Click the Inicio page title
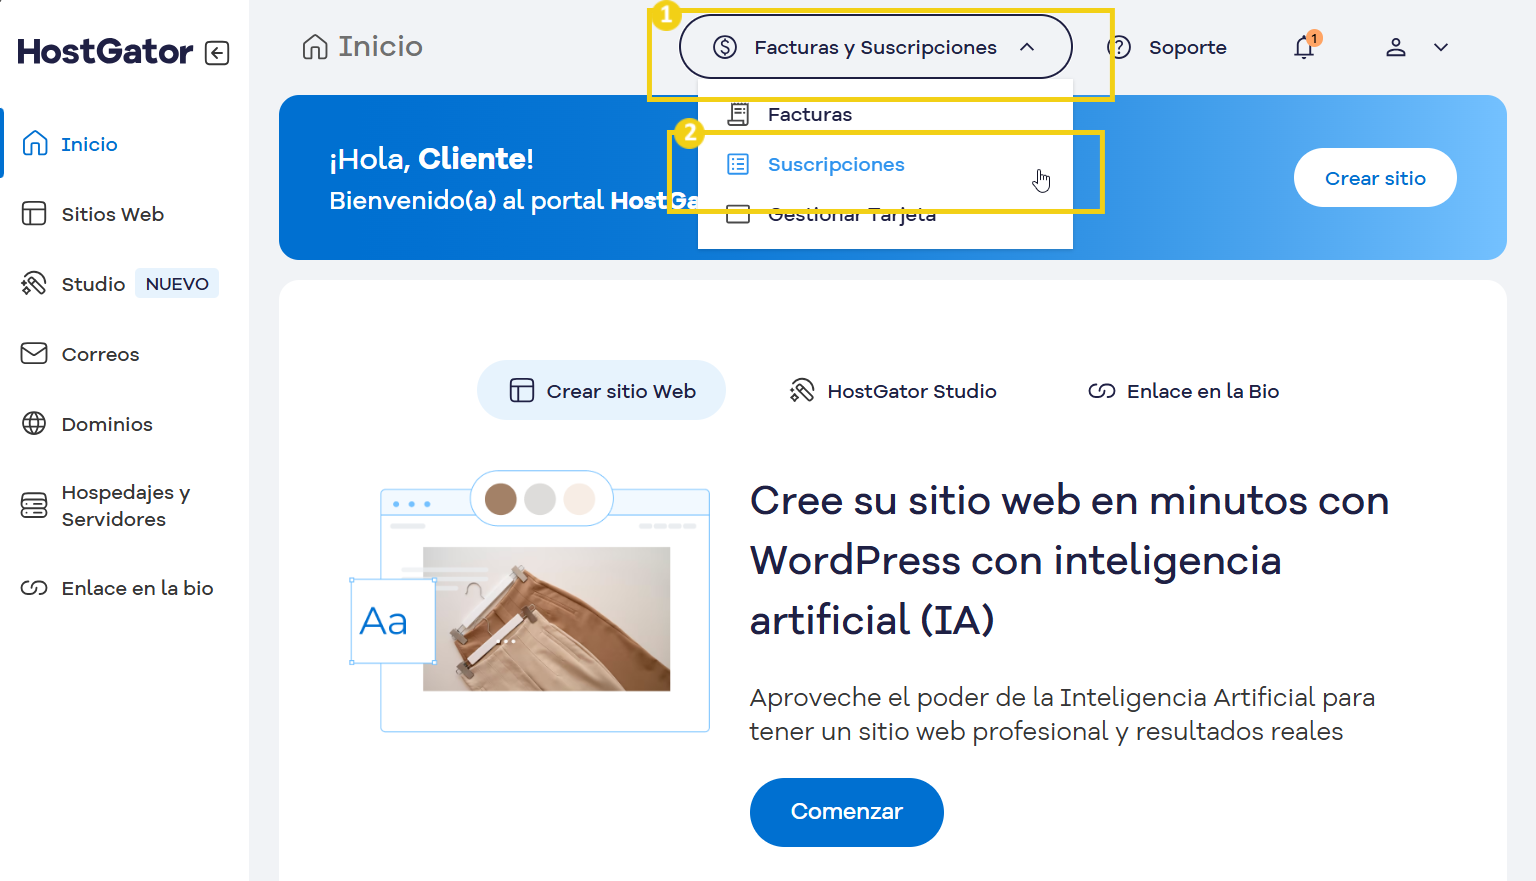This screenshot has width=1536, height=881. (x=380, y=47)
